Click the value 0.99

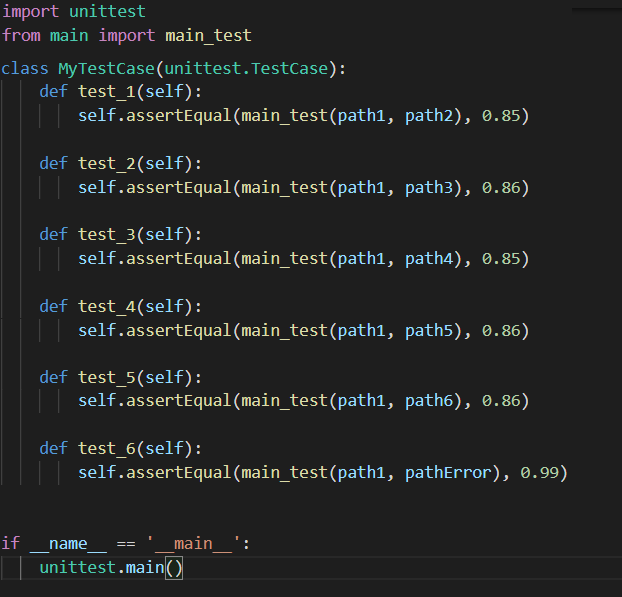pyautogui.click(x=539, y=472)
